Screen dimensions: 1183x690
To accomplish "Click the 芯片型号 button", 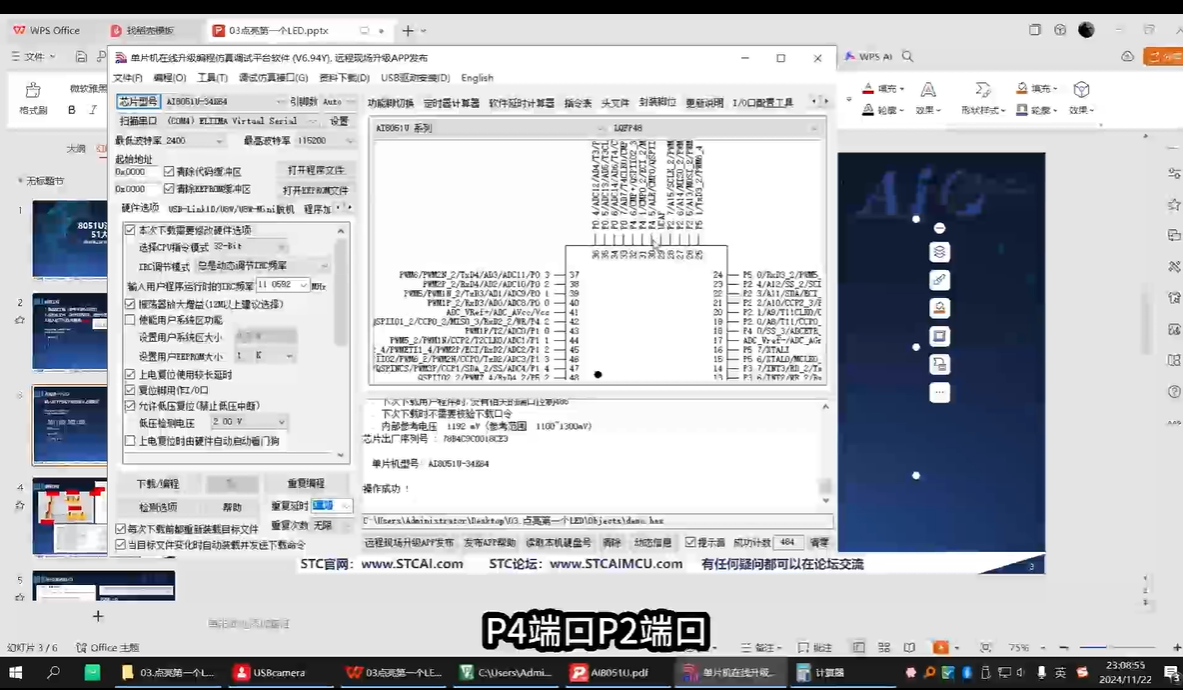I will [138, 101].
